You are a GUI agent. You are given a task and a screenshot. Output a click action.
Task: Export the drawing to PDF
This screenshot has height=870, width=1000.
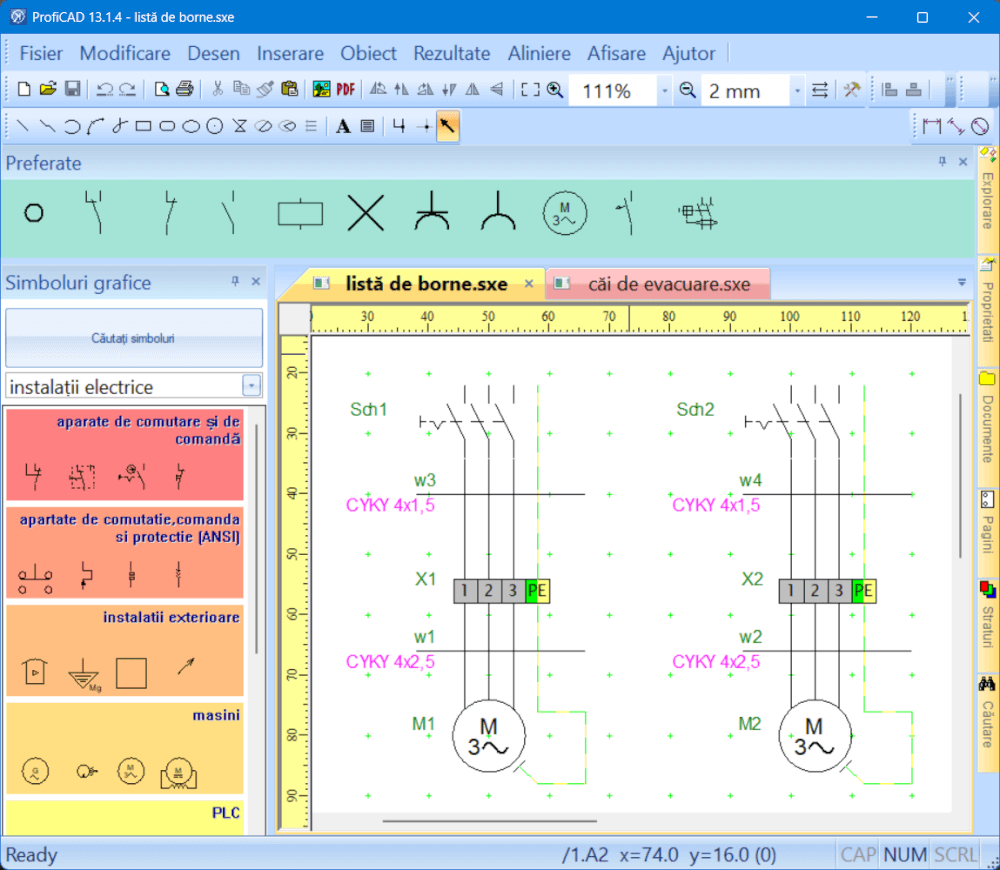(345, 89)
